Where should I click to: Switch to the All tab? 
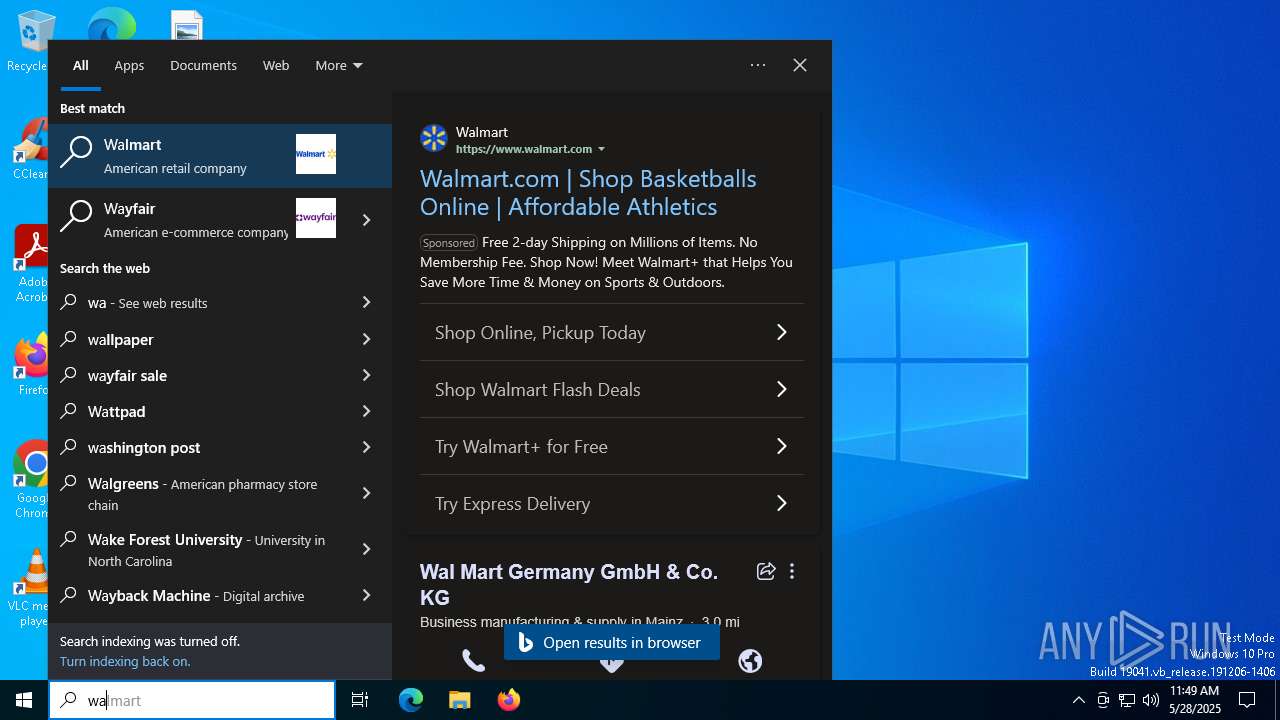(81, 65)
